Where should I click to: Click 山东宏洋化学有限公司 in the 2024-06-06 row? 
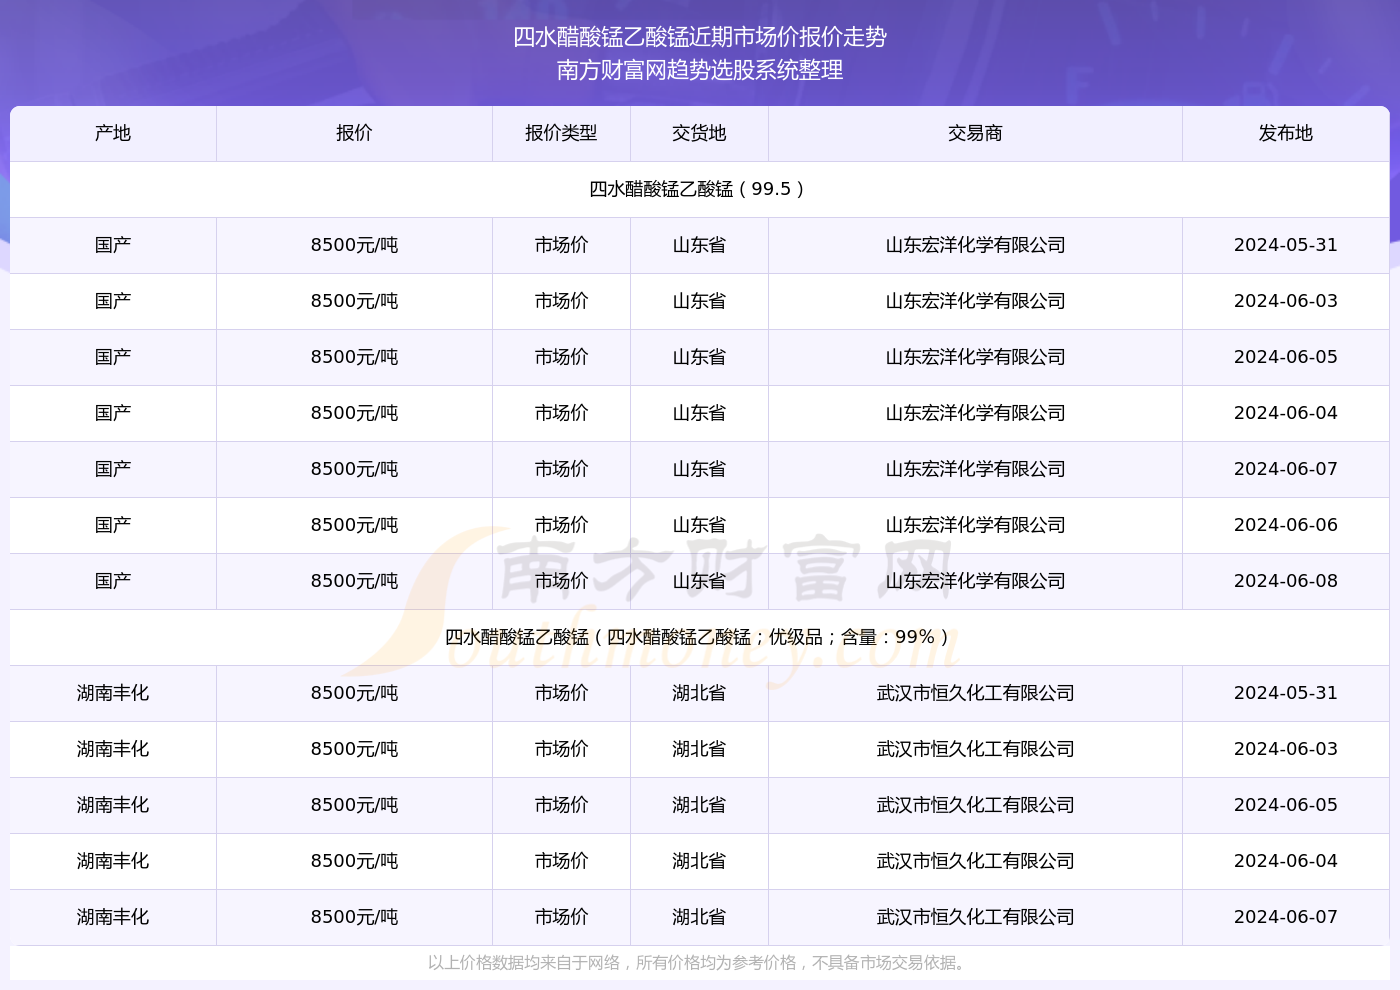pos(975,525)
